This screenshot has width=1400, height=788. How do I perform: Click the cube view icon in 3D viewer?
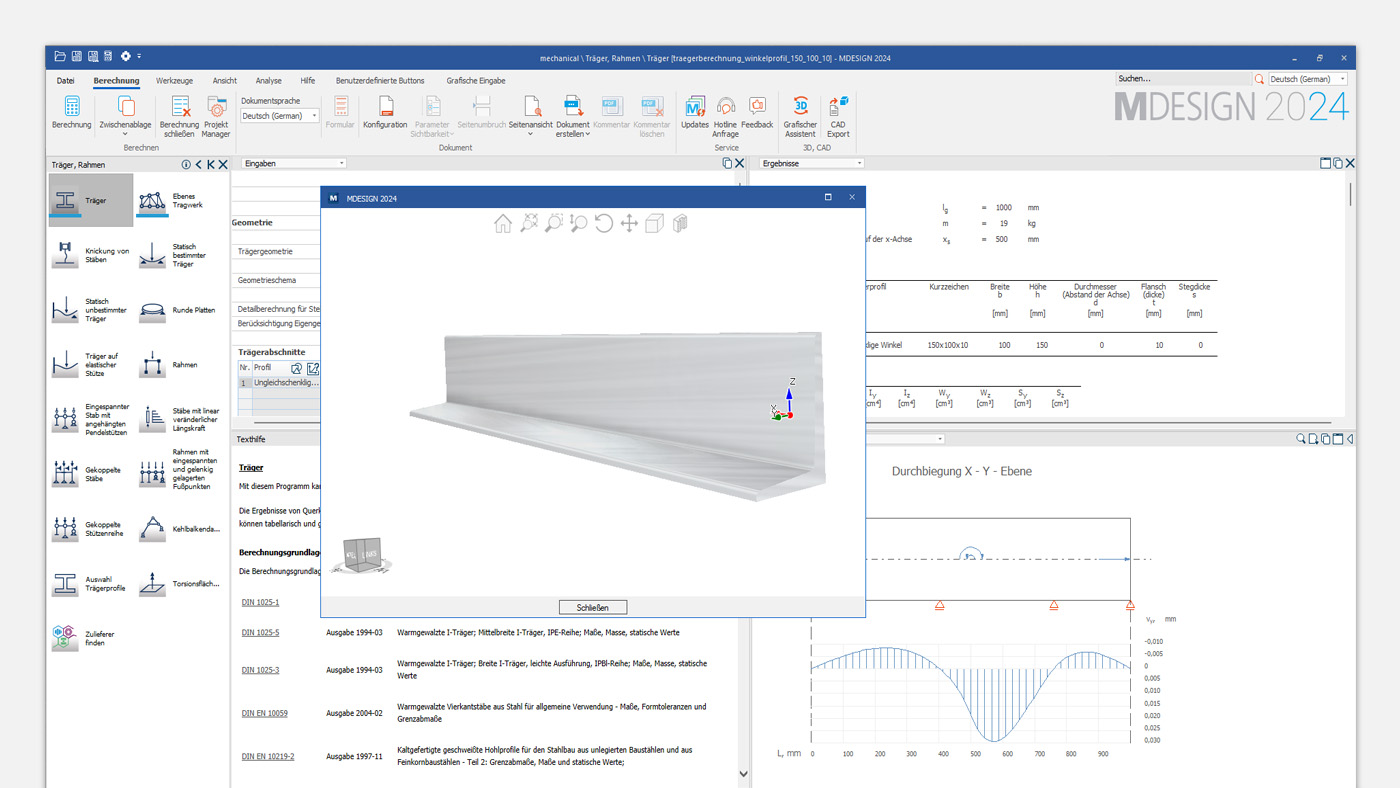pos(654,223)
